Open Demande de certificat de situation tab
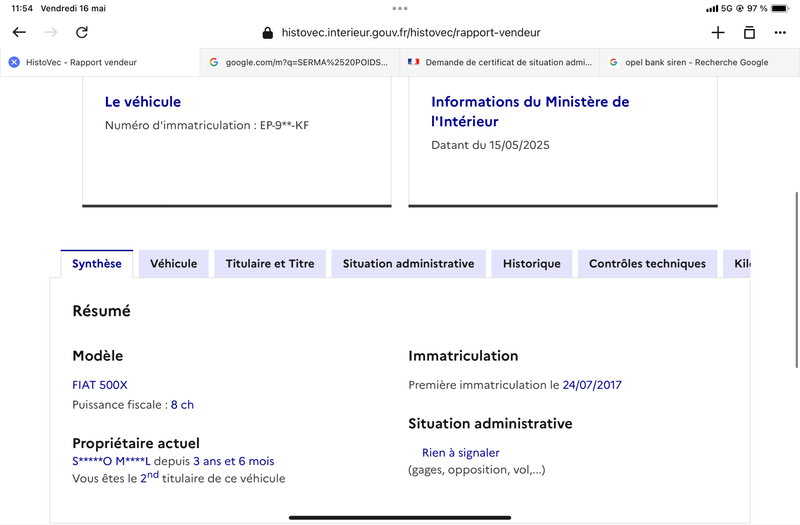This screenshot has height=525, width=800. 500,62
